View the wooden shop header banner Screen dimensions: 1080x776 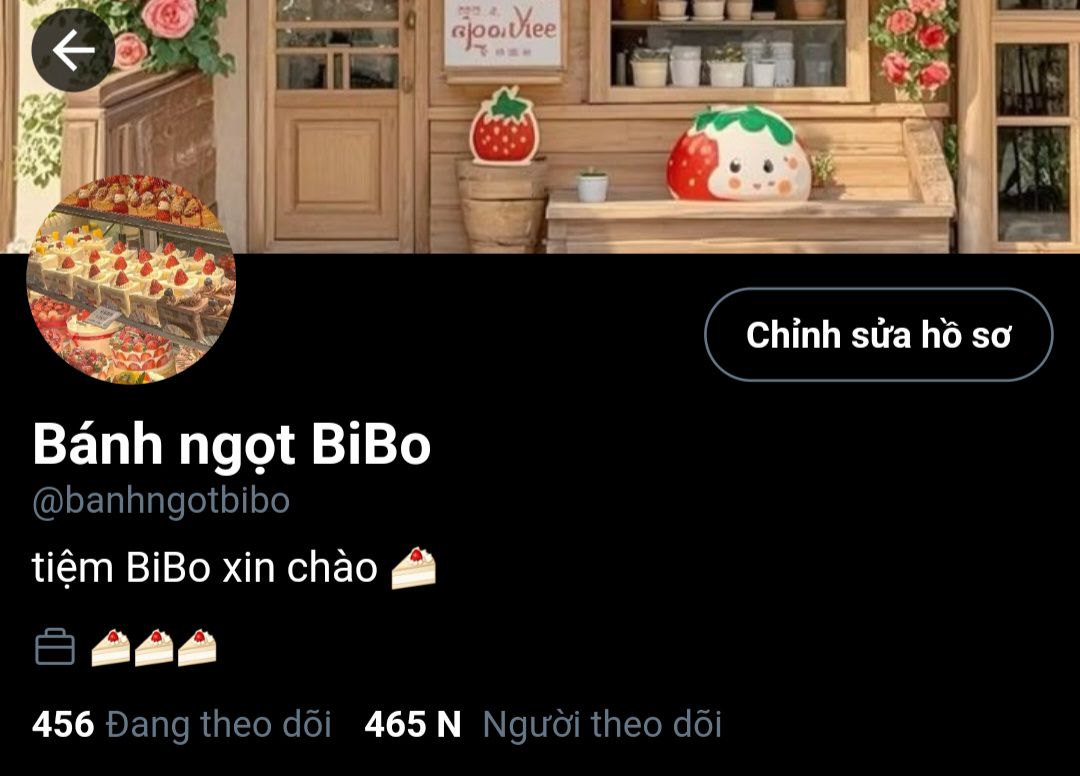click(x=540, y=127)
